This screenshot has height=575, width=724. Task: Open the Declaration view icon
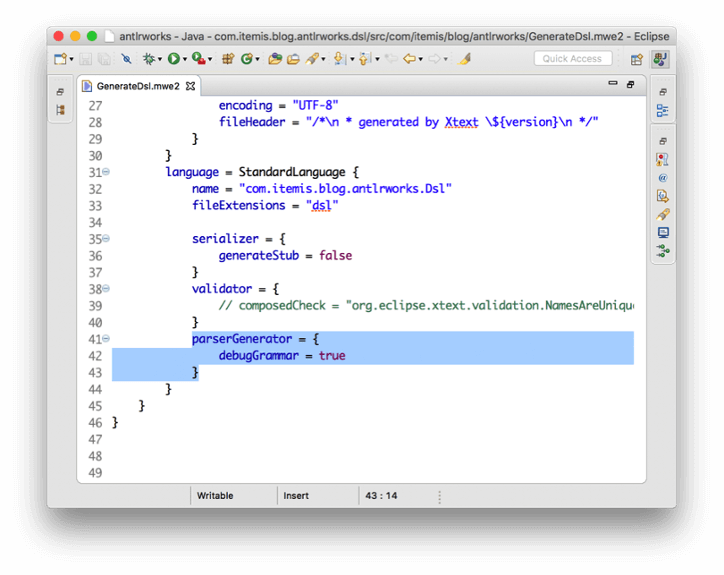pyautogui.click(x=663, y=196)
